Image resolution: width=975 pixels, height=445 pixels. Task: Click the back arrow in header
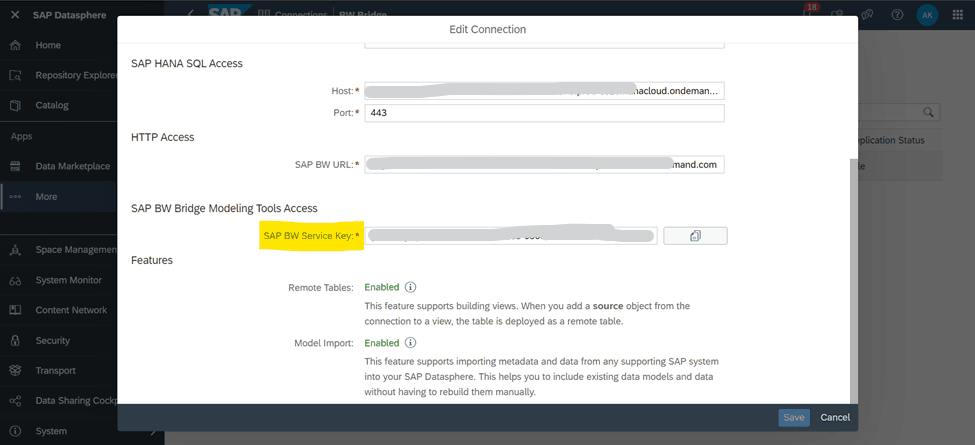pos(190,14)
